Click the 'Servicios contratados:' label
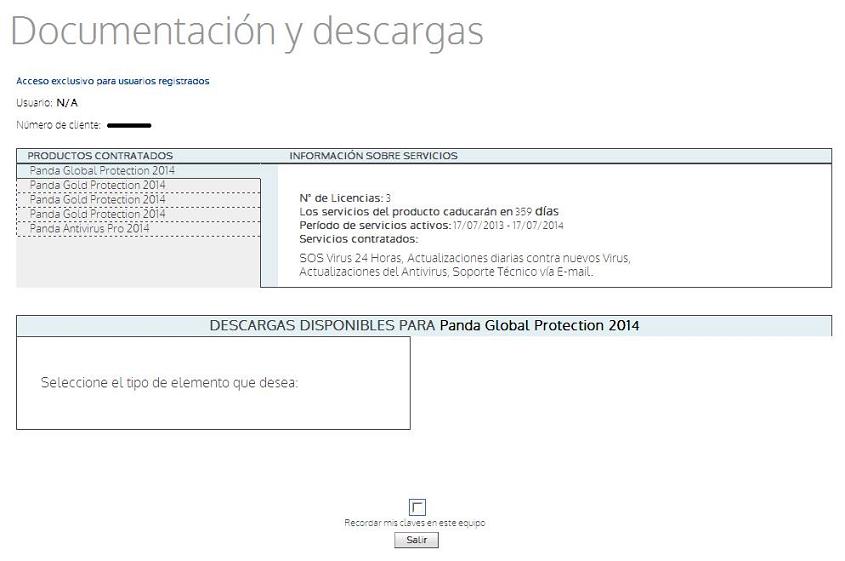845x561 pixels. pos(358,239)
